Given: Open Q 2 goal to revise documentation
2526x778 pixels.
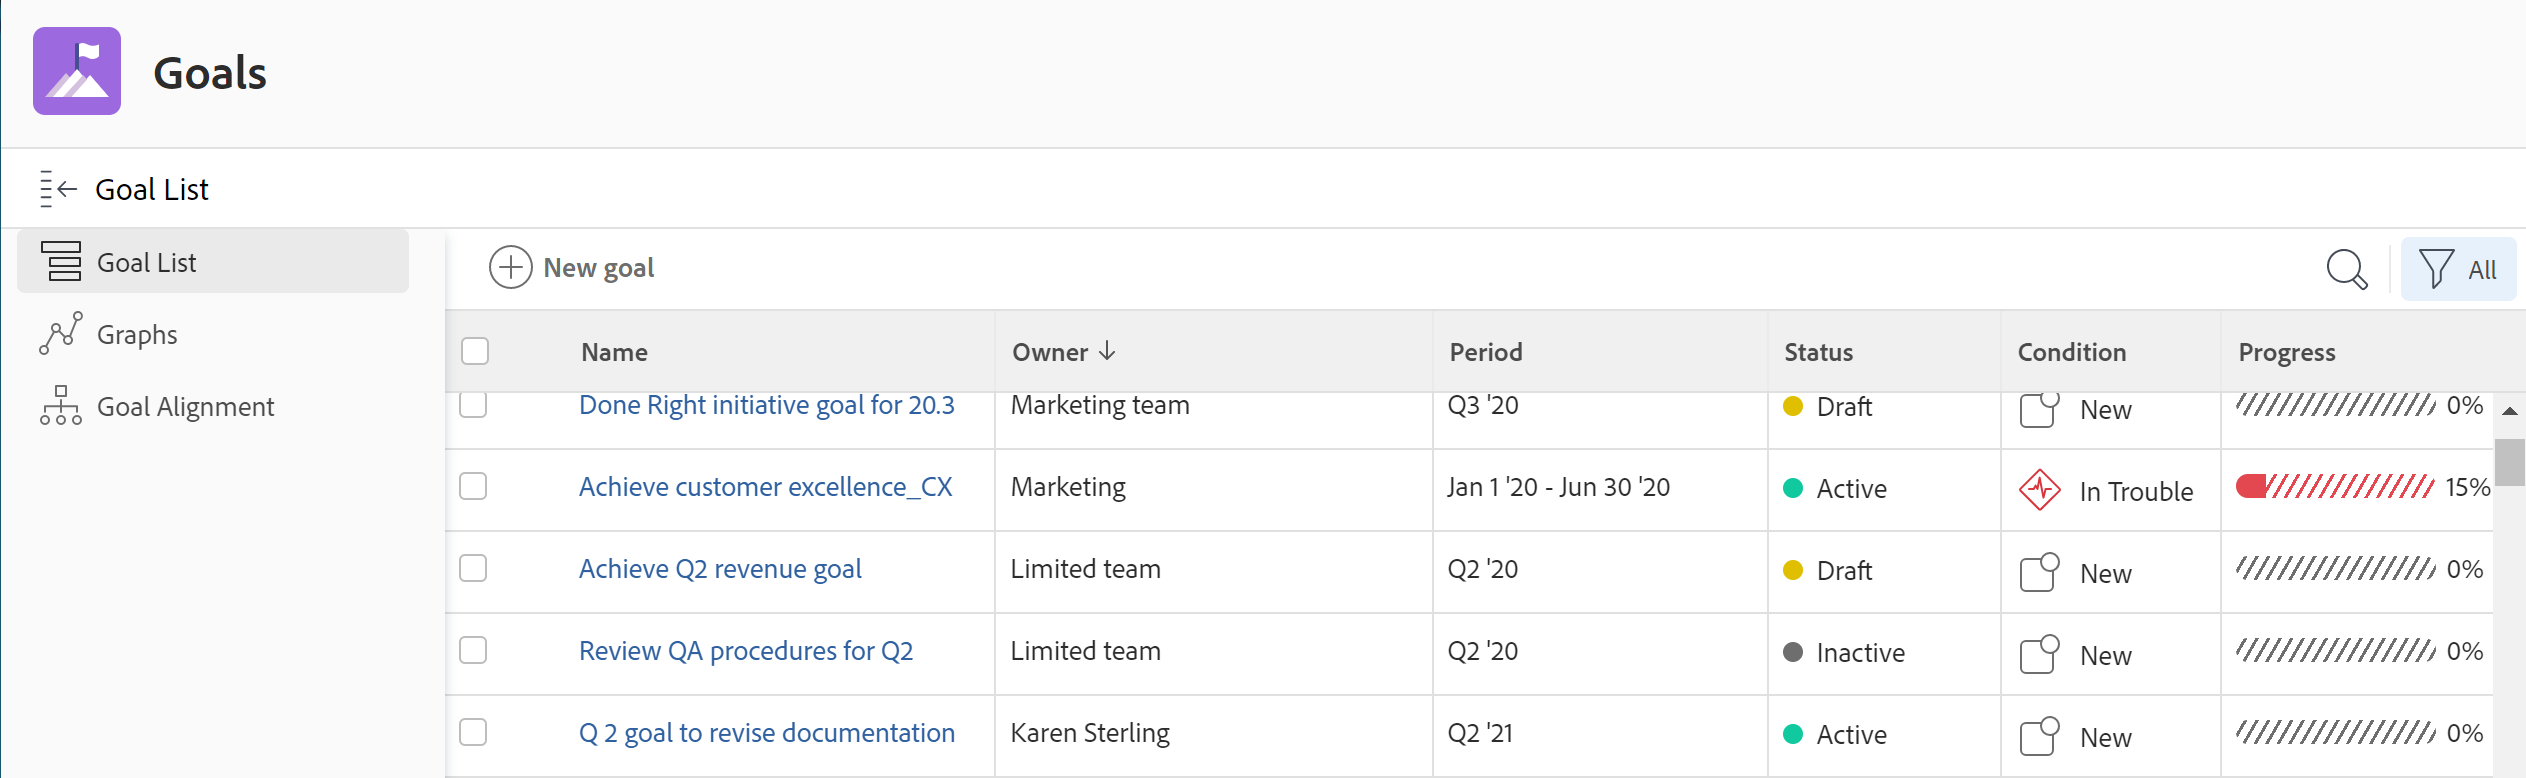Looking at the screenshot, I should click(766, 733).
